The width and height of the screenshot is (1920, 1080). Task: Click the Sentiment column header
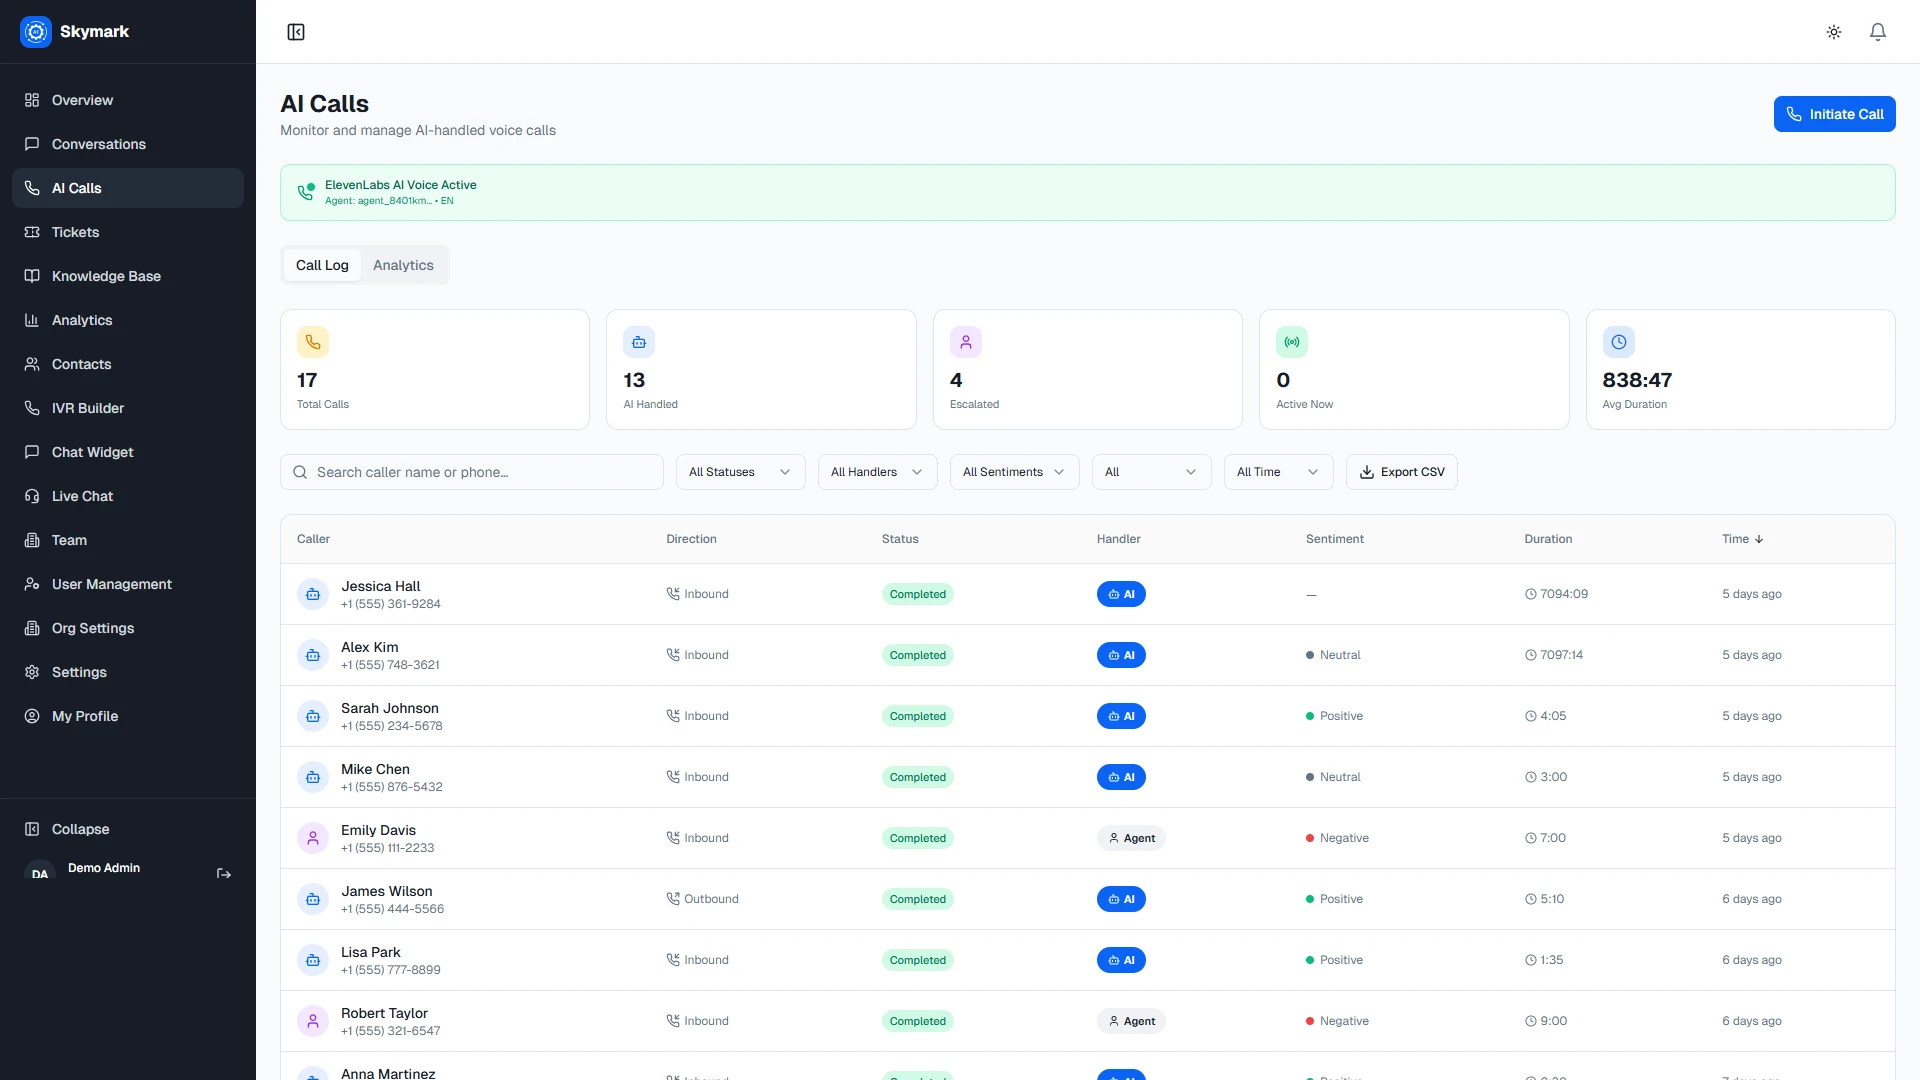click(x=1334, y=539)
